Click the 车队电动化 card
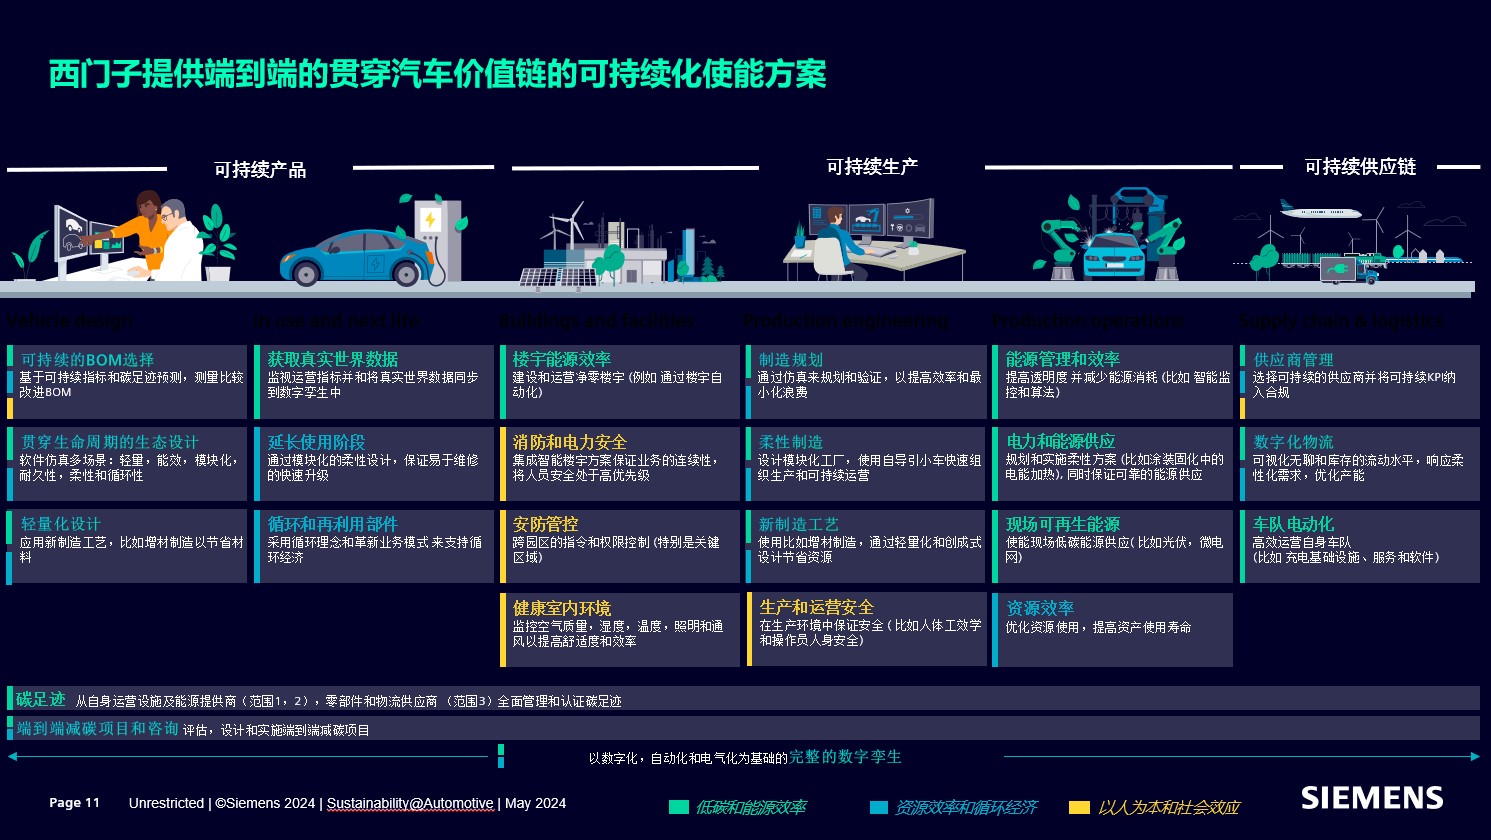Viewport: 1491px width, 840px height. click(1360, 546)
